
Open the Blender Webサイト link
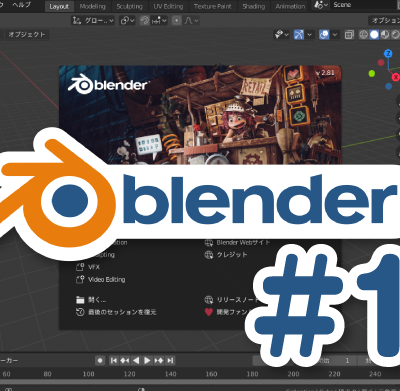(x=243, y=242)
